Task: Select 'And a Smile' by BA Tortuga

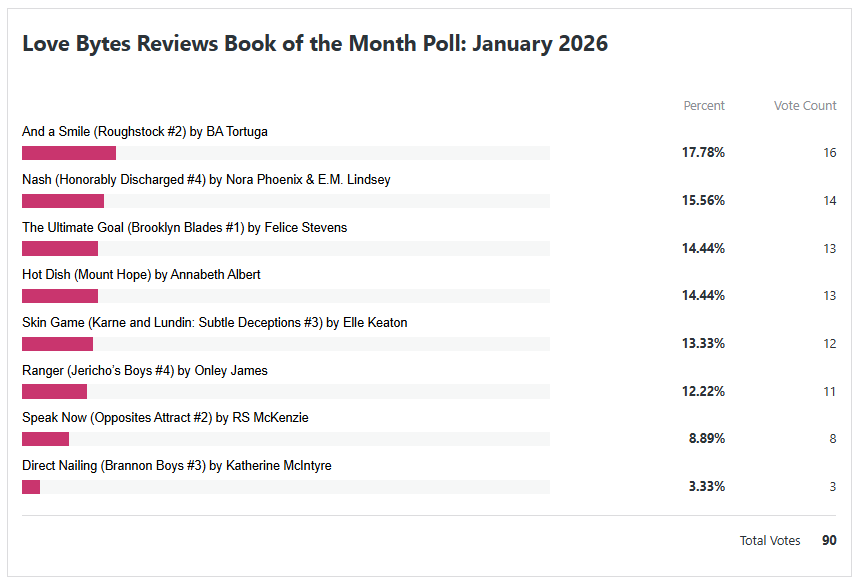Action: tap(145, 131)
